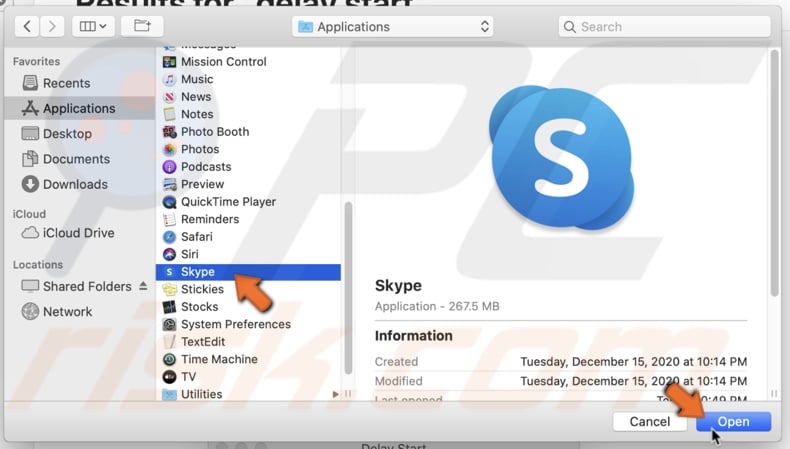The image size is (790, 449).
Task: Click the Notes app icon
Action: click(169, 114)
